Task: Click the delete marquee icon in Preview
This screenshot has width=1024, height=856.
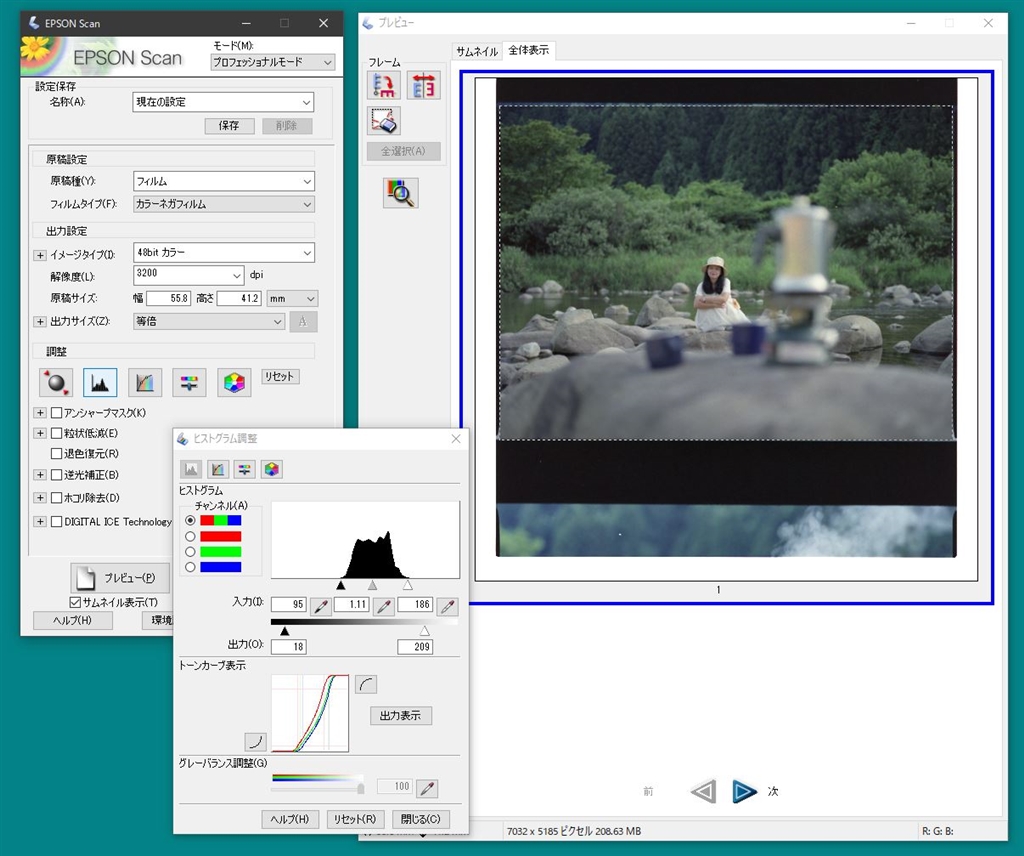Action: 383,121
